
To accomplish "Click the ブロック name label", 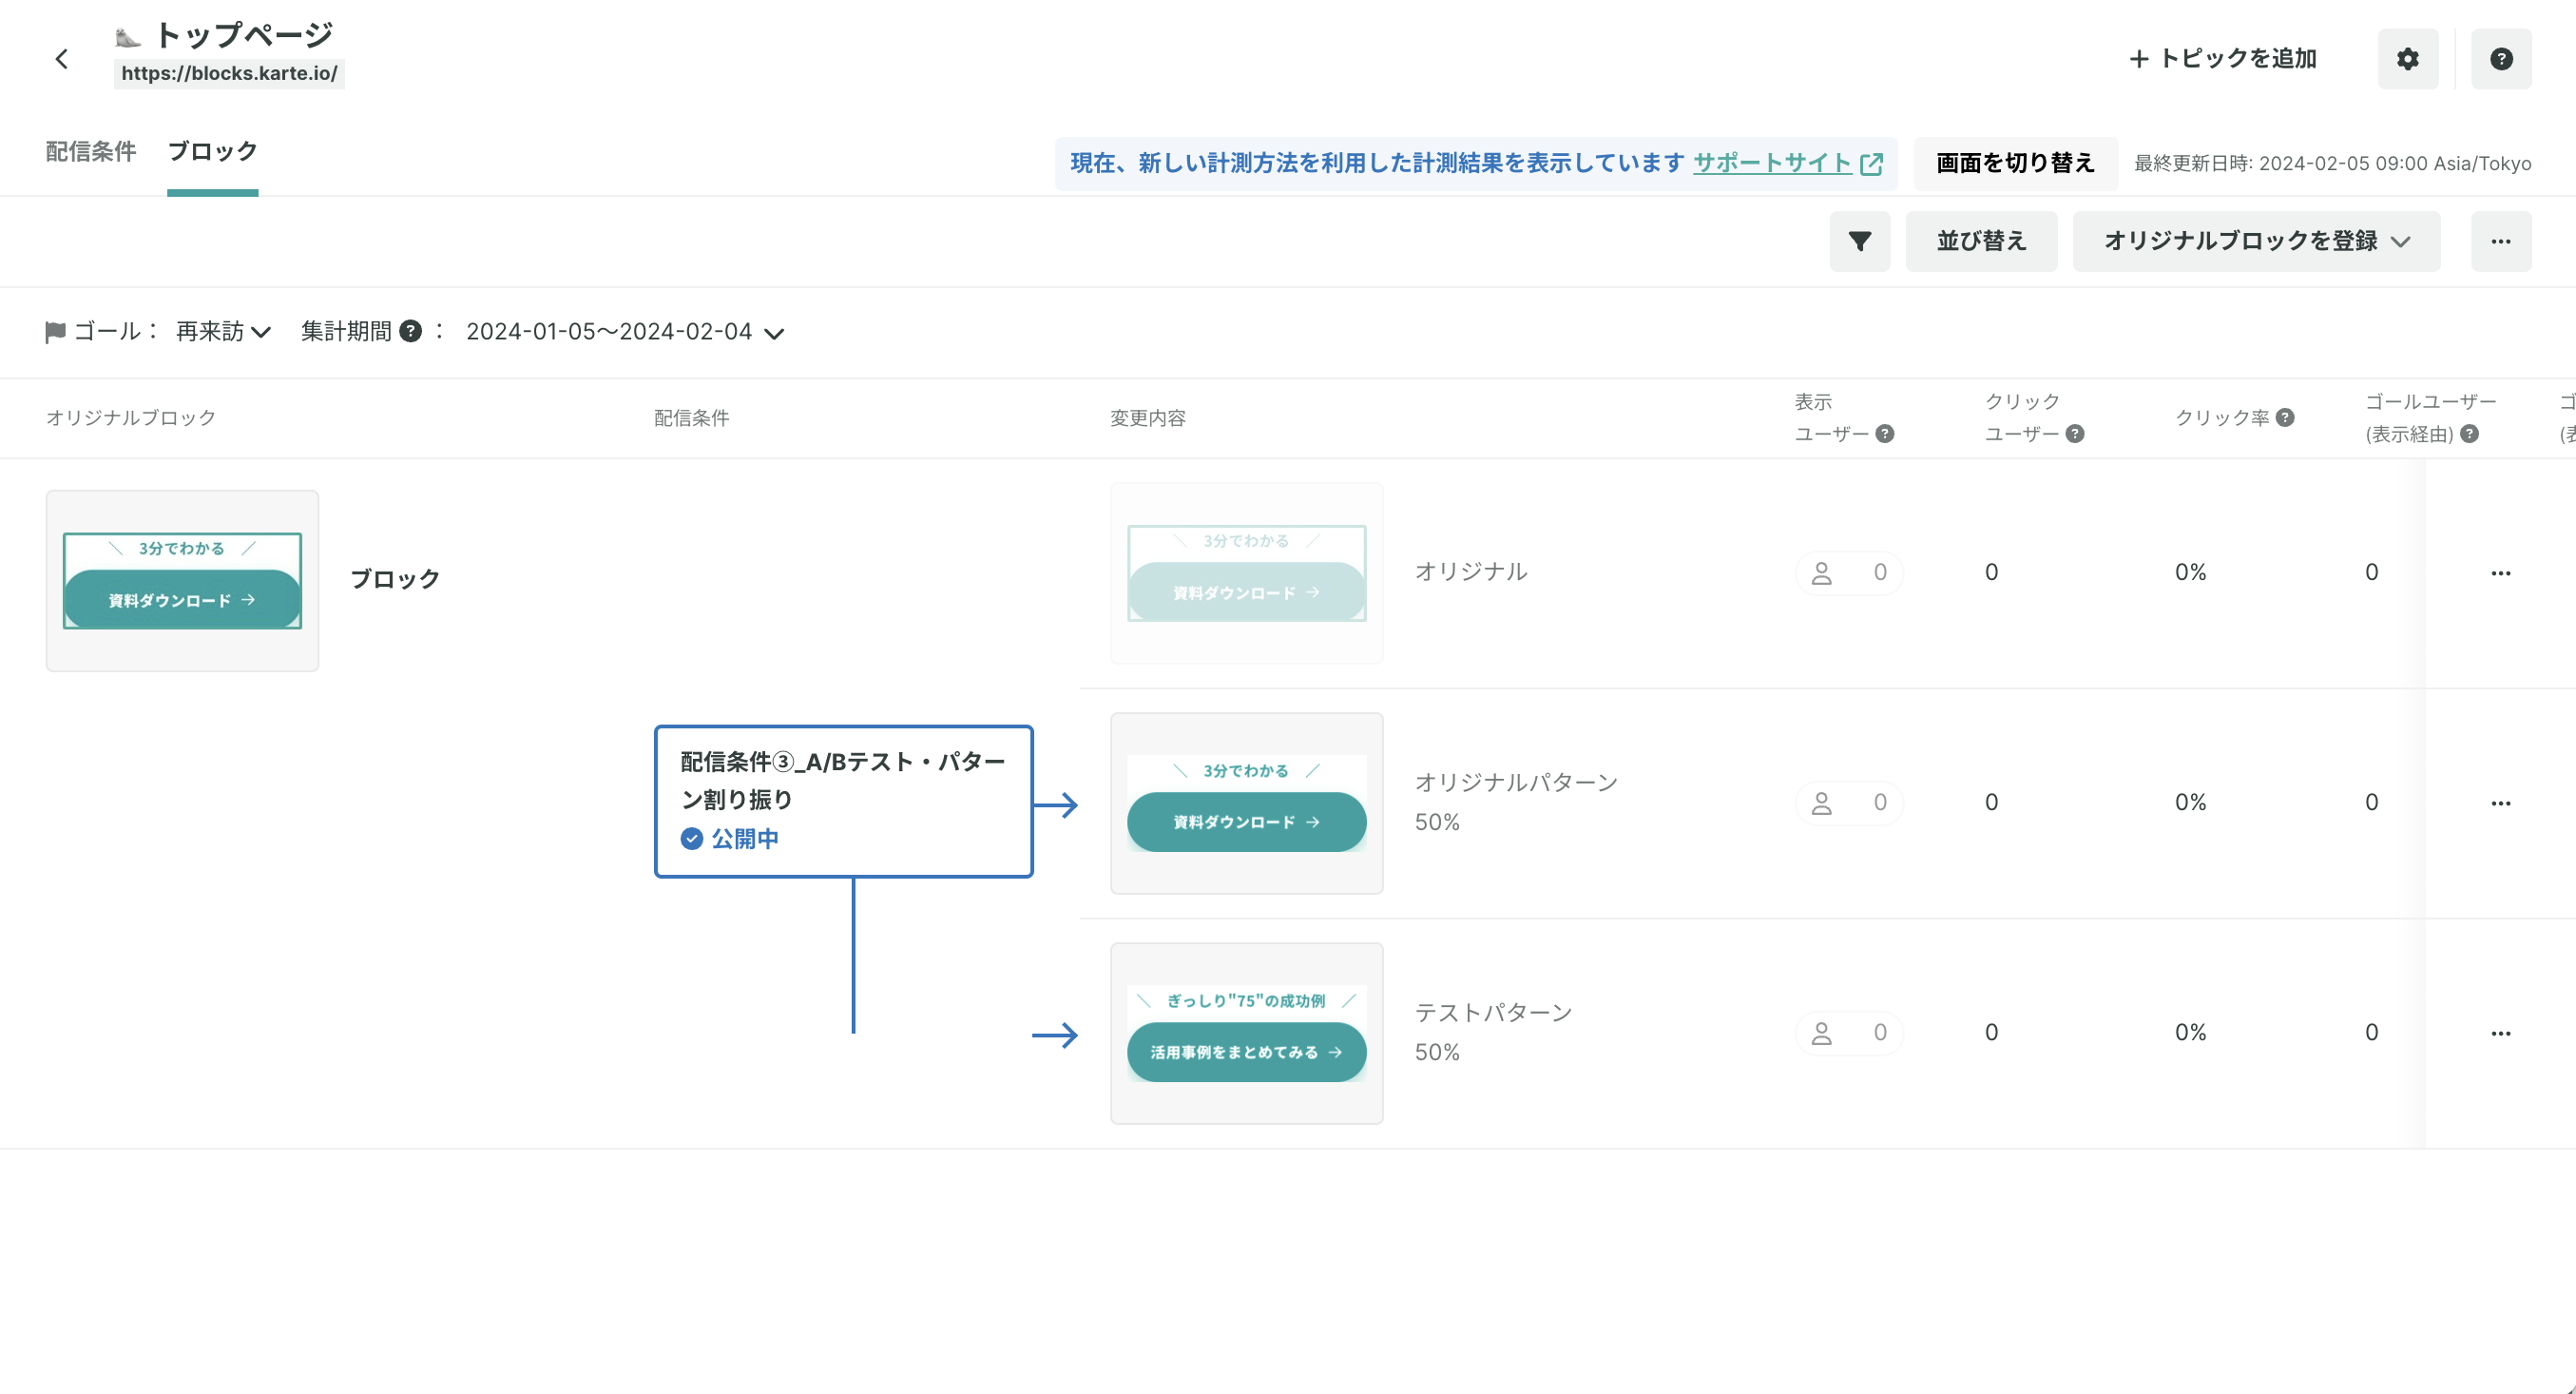I will (x=395, y=579).
